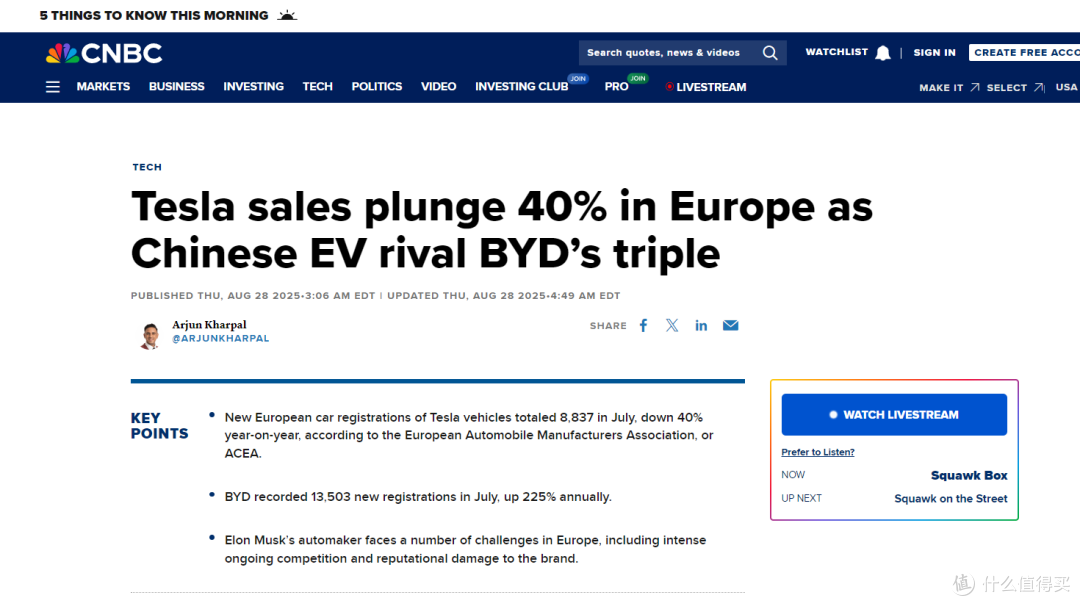
Task: Click the Elon Musk's automaker challenges bullet
Action: pyautogui.click(x=465, y=550)
